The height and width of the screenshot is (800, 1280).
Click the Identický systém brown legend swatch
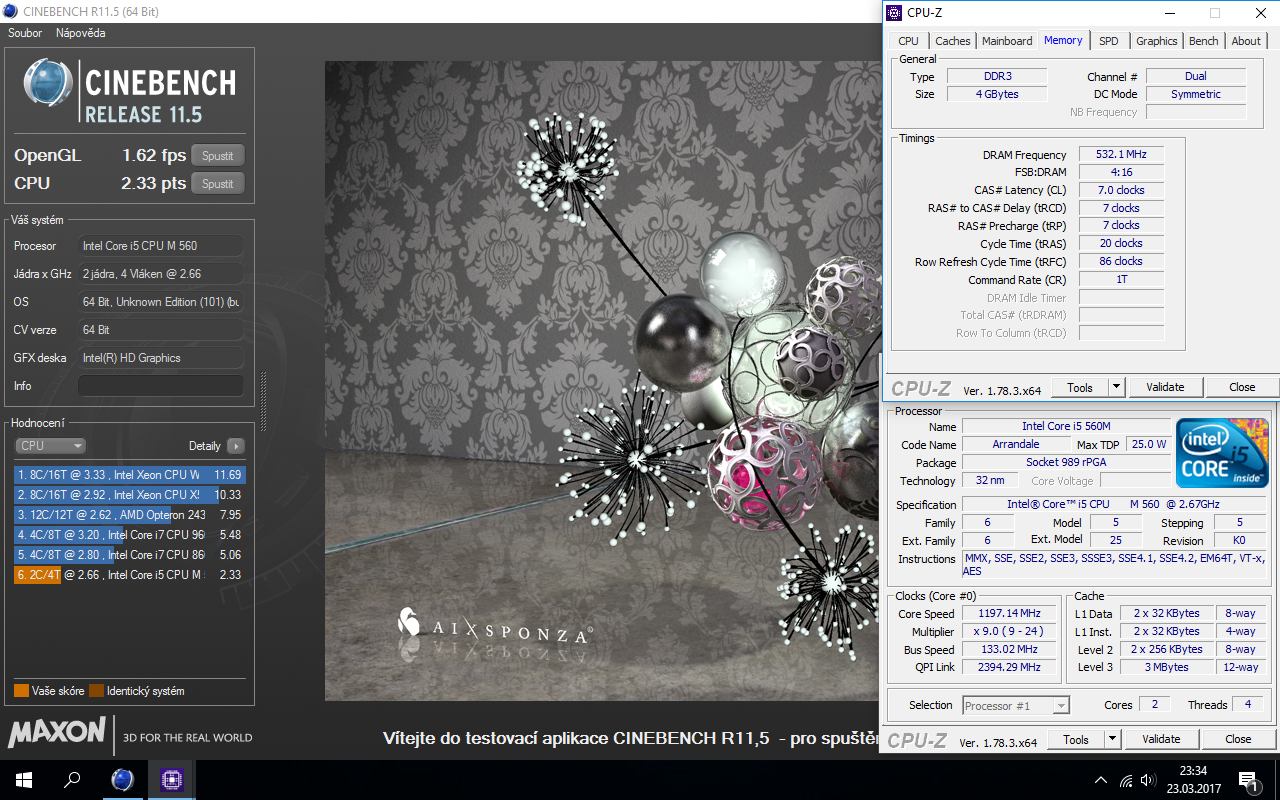tap(96, 691)
